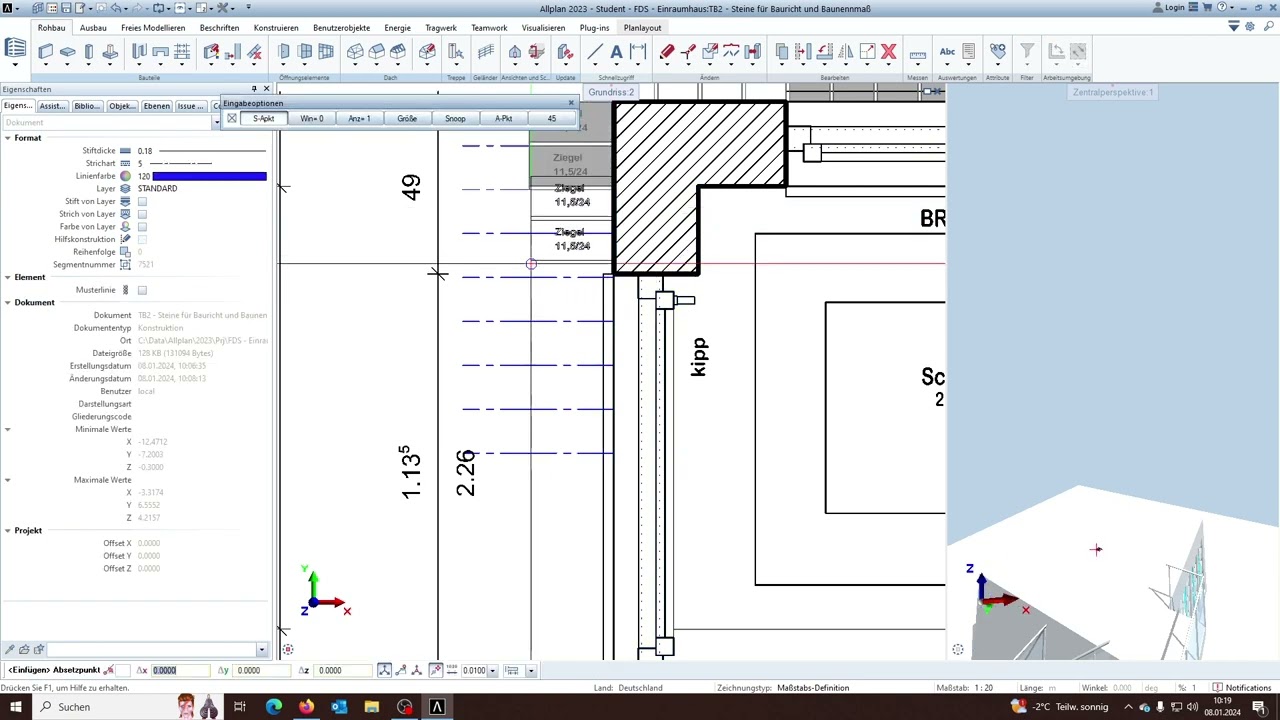The width and height of the screenshot is (1280, 720).
Task: Click the Win= 0 button
Action: [312, 118]
